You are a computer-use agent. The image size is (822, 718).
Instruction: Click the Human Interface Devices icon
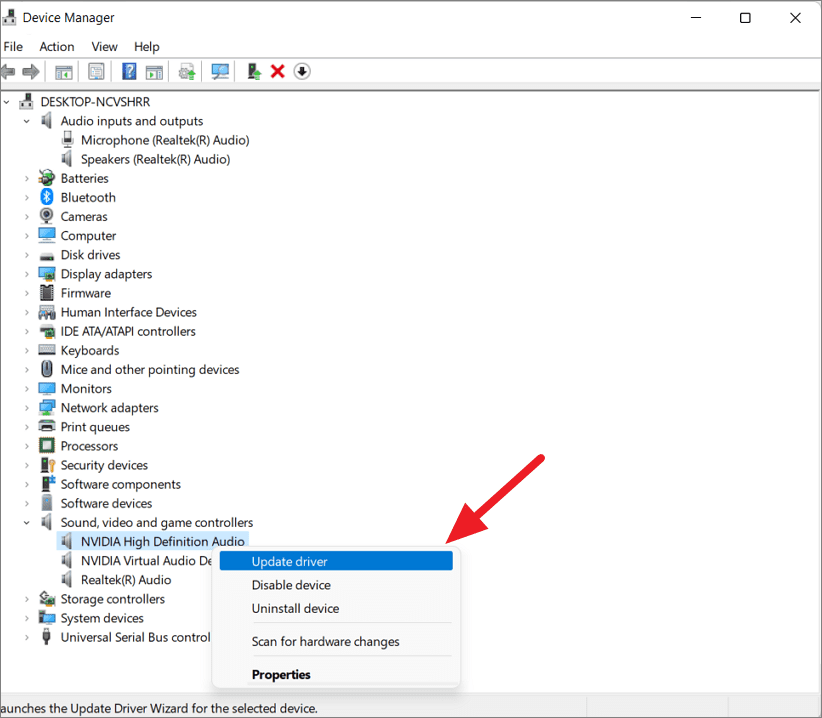point(47,312)
